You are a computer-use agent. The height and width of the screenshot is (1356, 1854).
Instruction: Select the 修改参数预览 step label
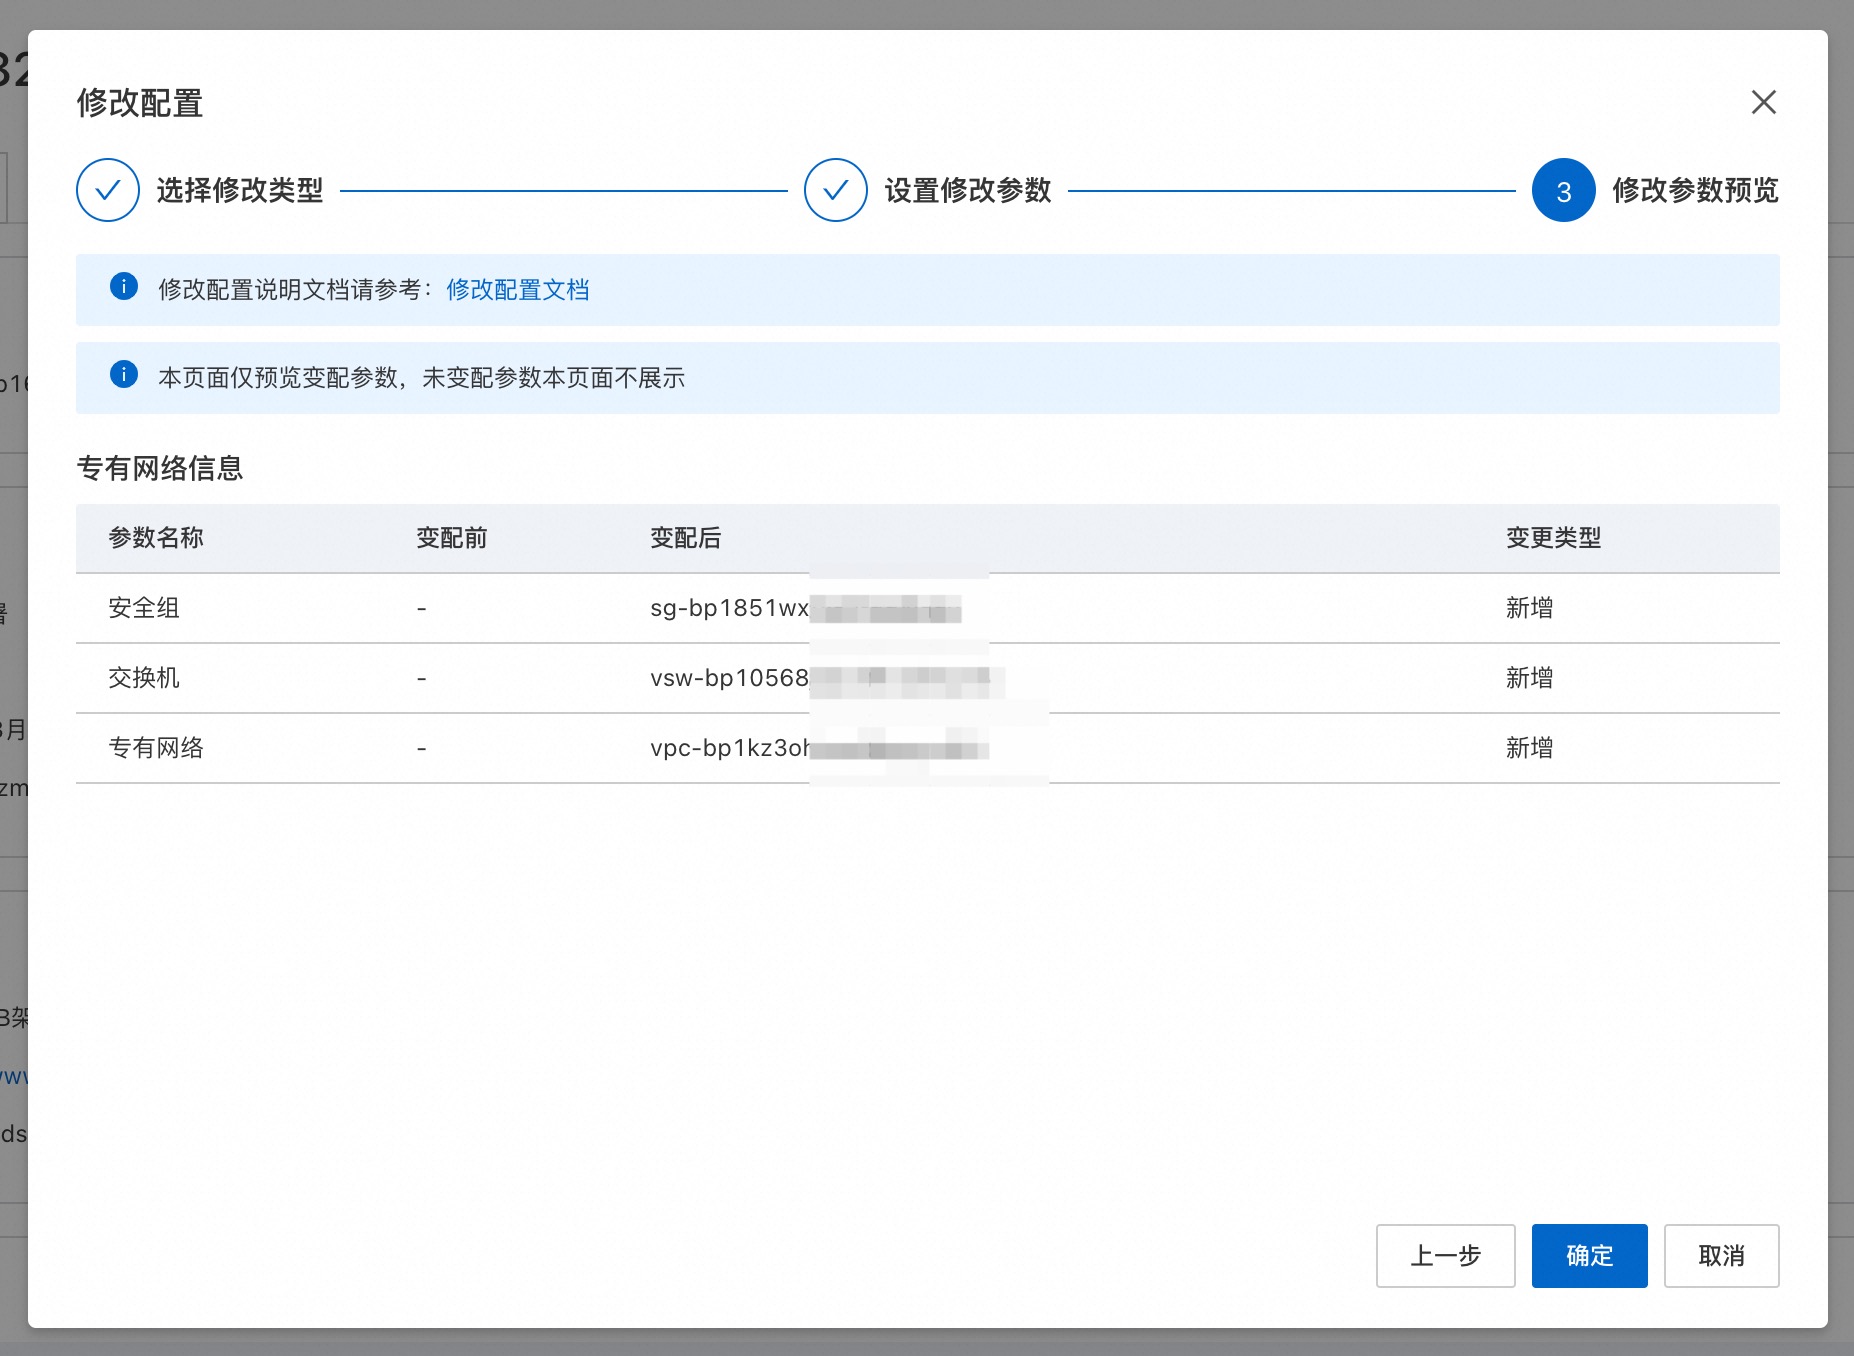(x=1696, y=190)
